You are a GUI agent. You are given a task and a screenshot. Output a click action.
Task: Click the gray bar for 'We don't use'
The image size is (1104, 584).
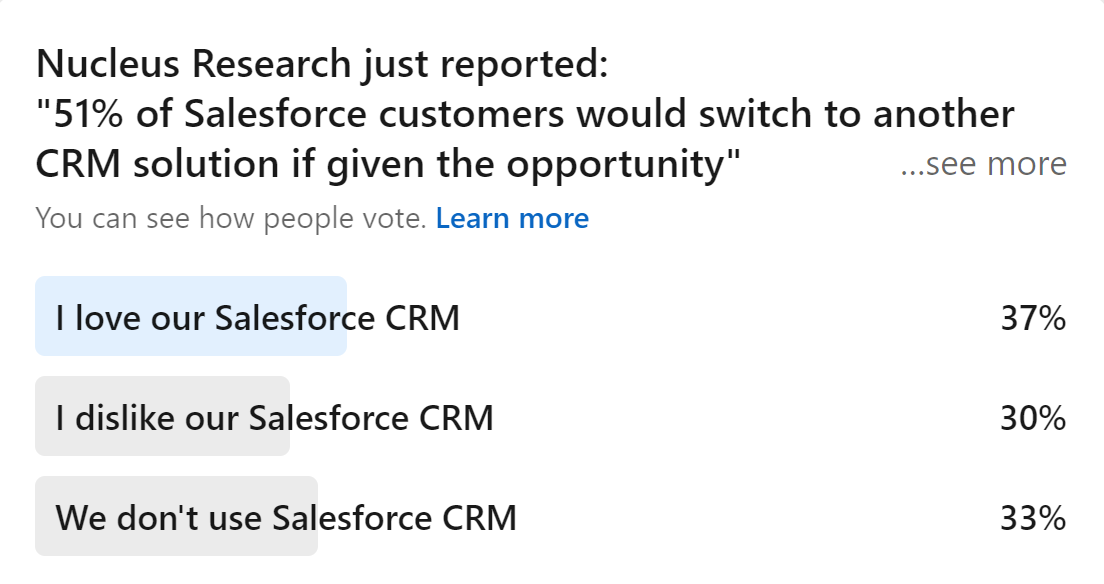[x=177, y=516]
